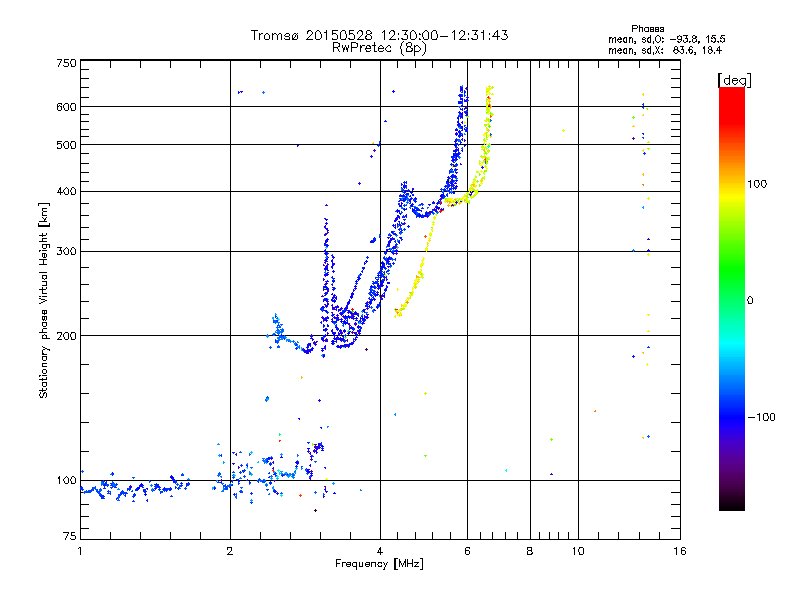This screenshot has width=800, height=600.
Task: Click the x-axis tick label '8'
Action: click(x=530, y=551)
